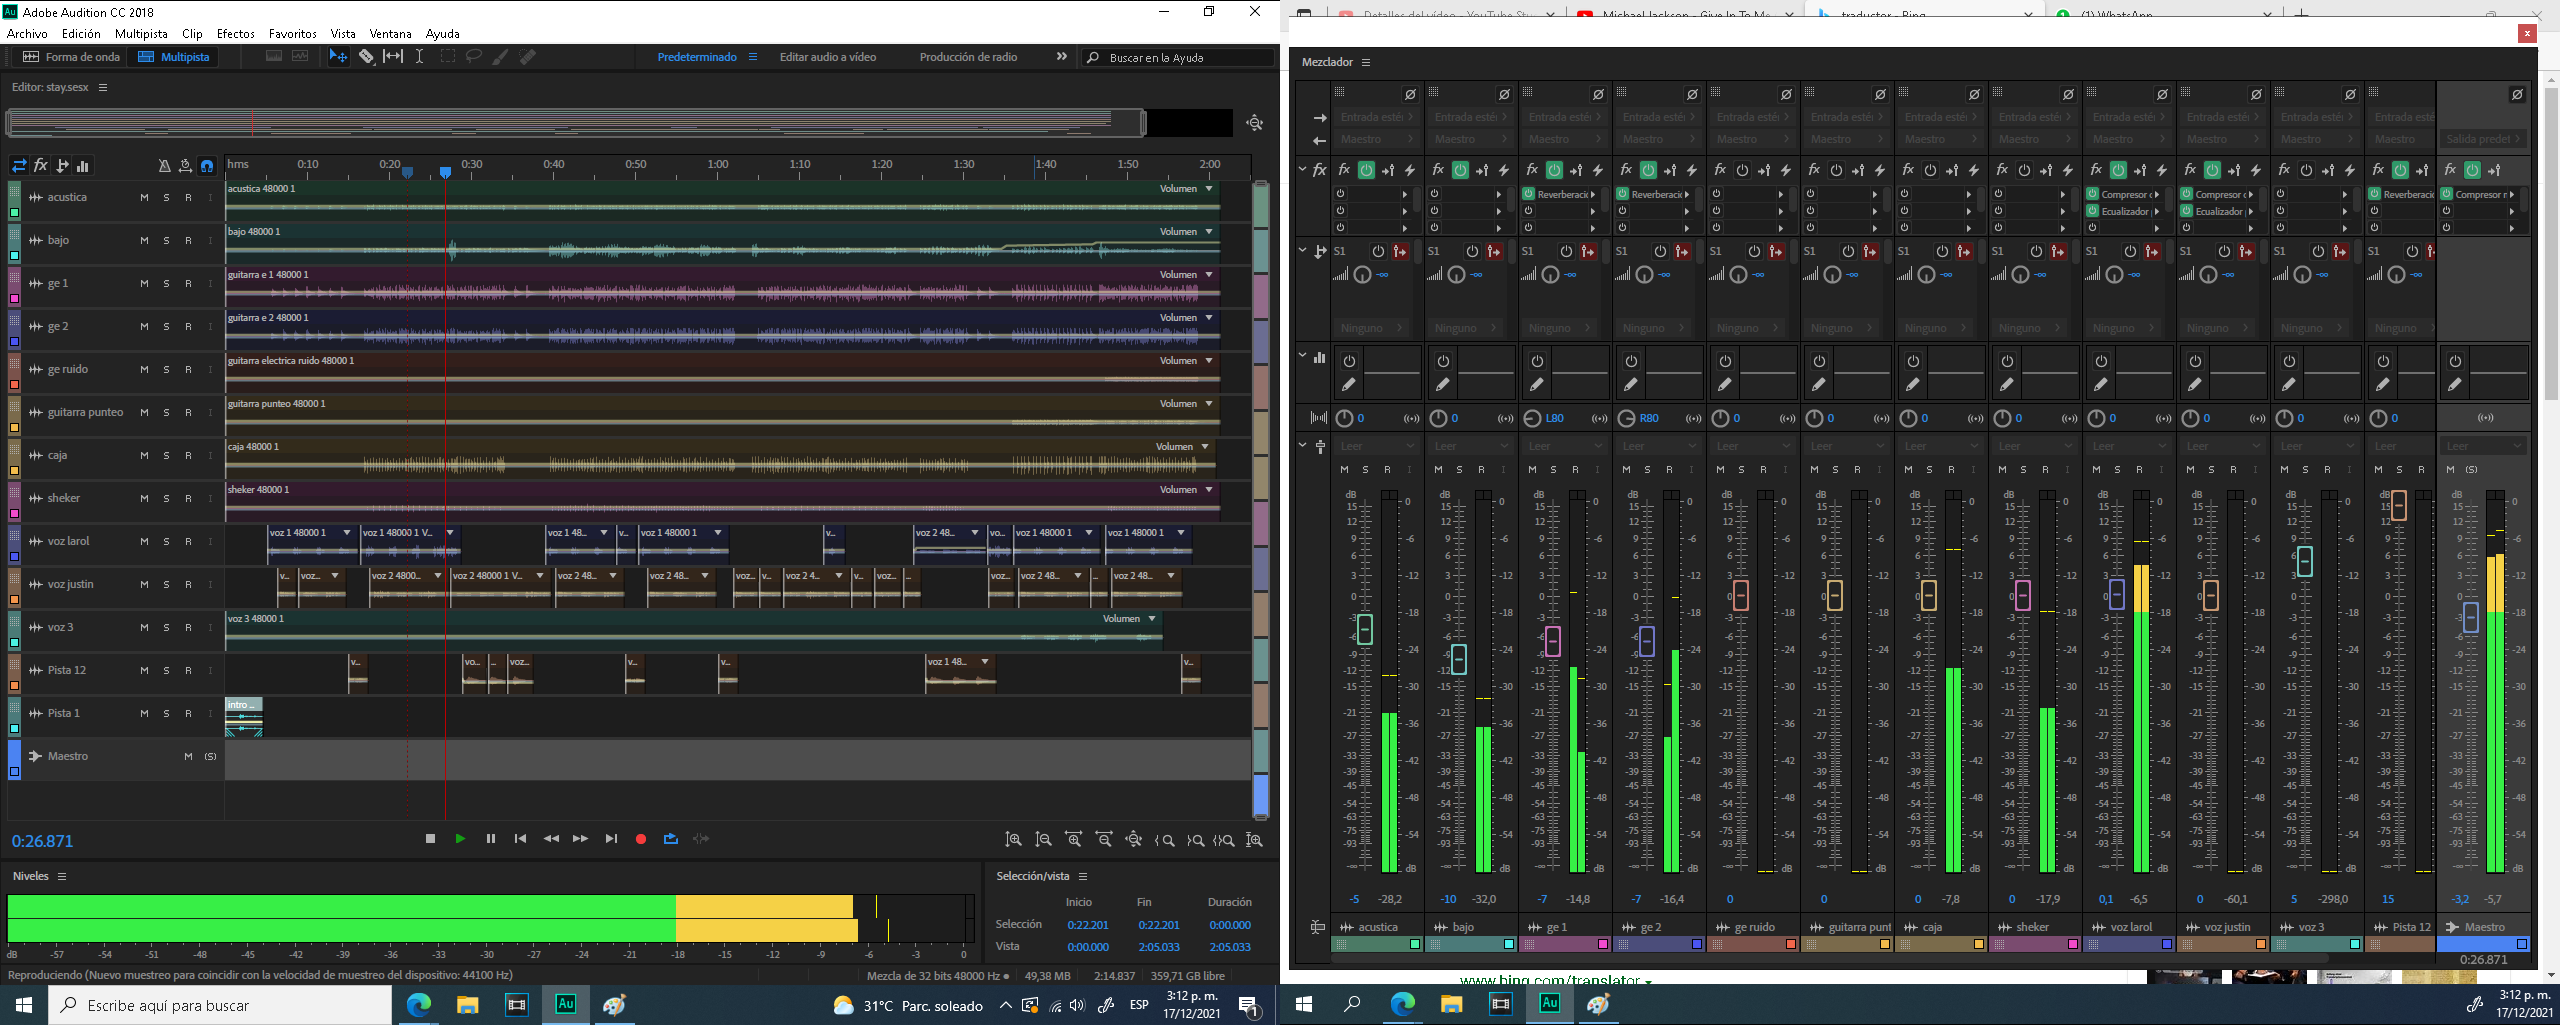The image size is (2560, 1025).
Task: Click the Zoom Out Full icon
Action: click(1133, 840)
